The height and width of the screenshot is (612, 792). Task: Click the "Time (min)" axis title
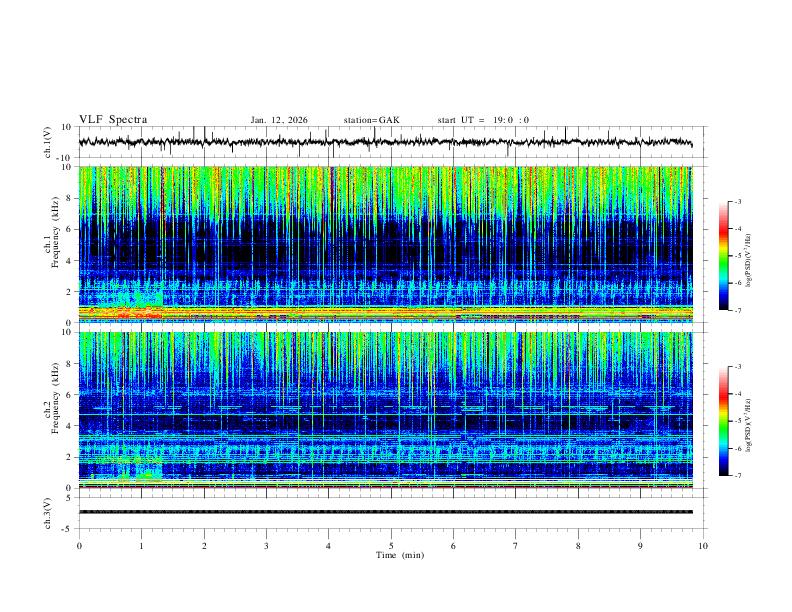[x=400, y=555]
